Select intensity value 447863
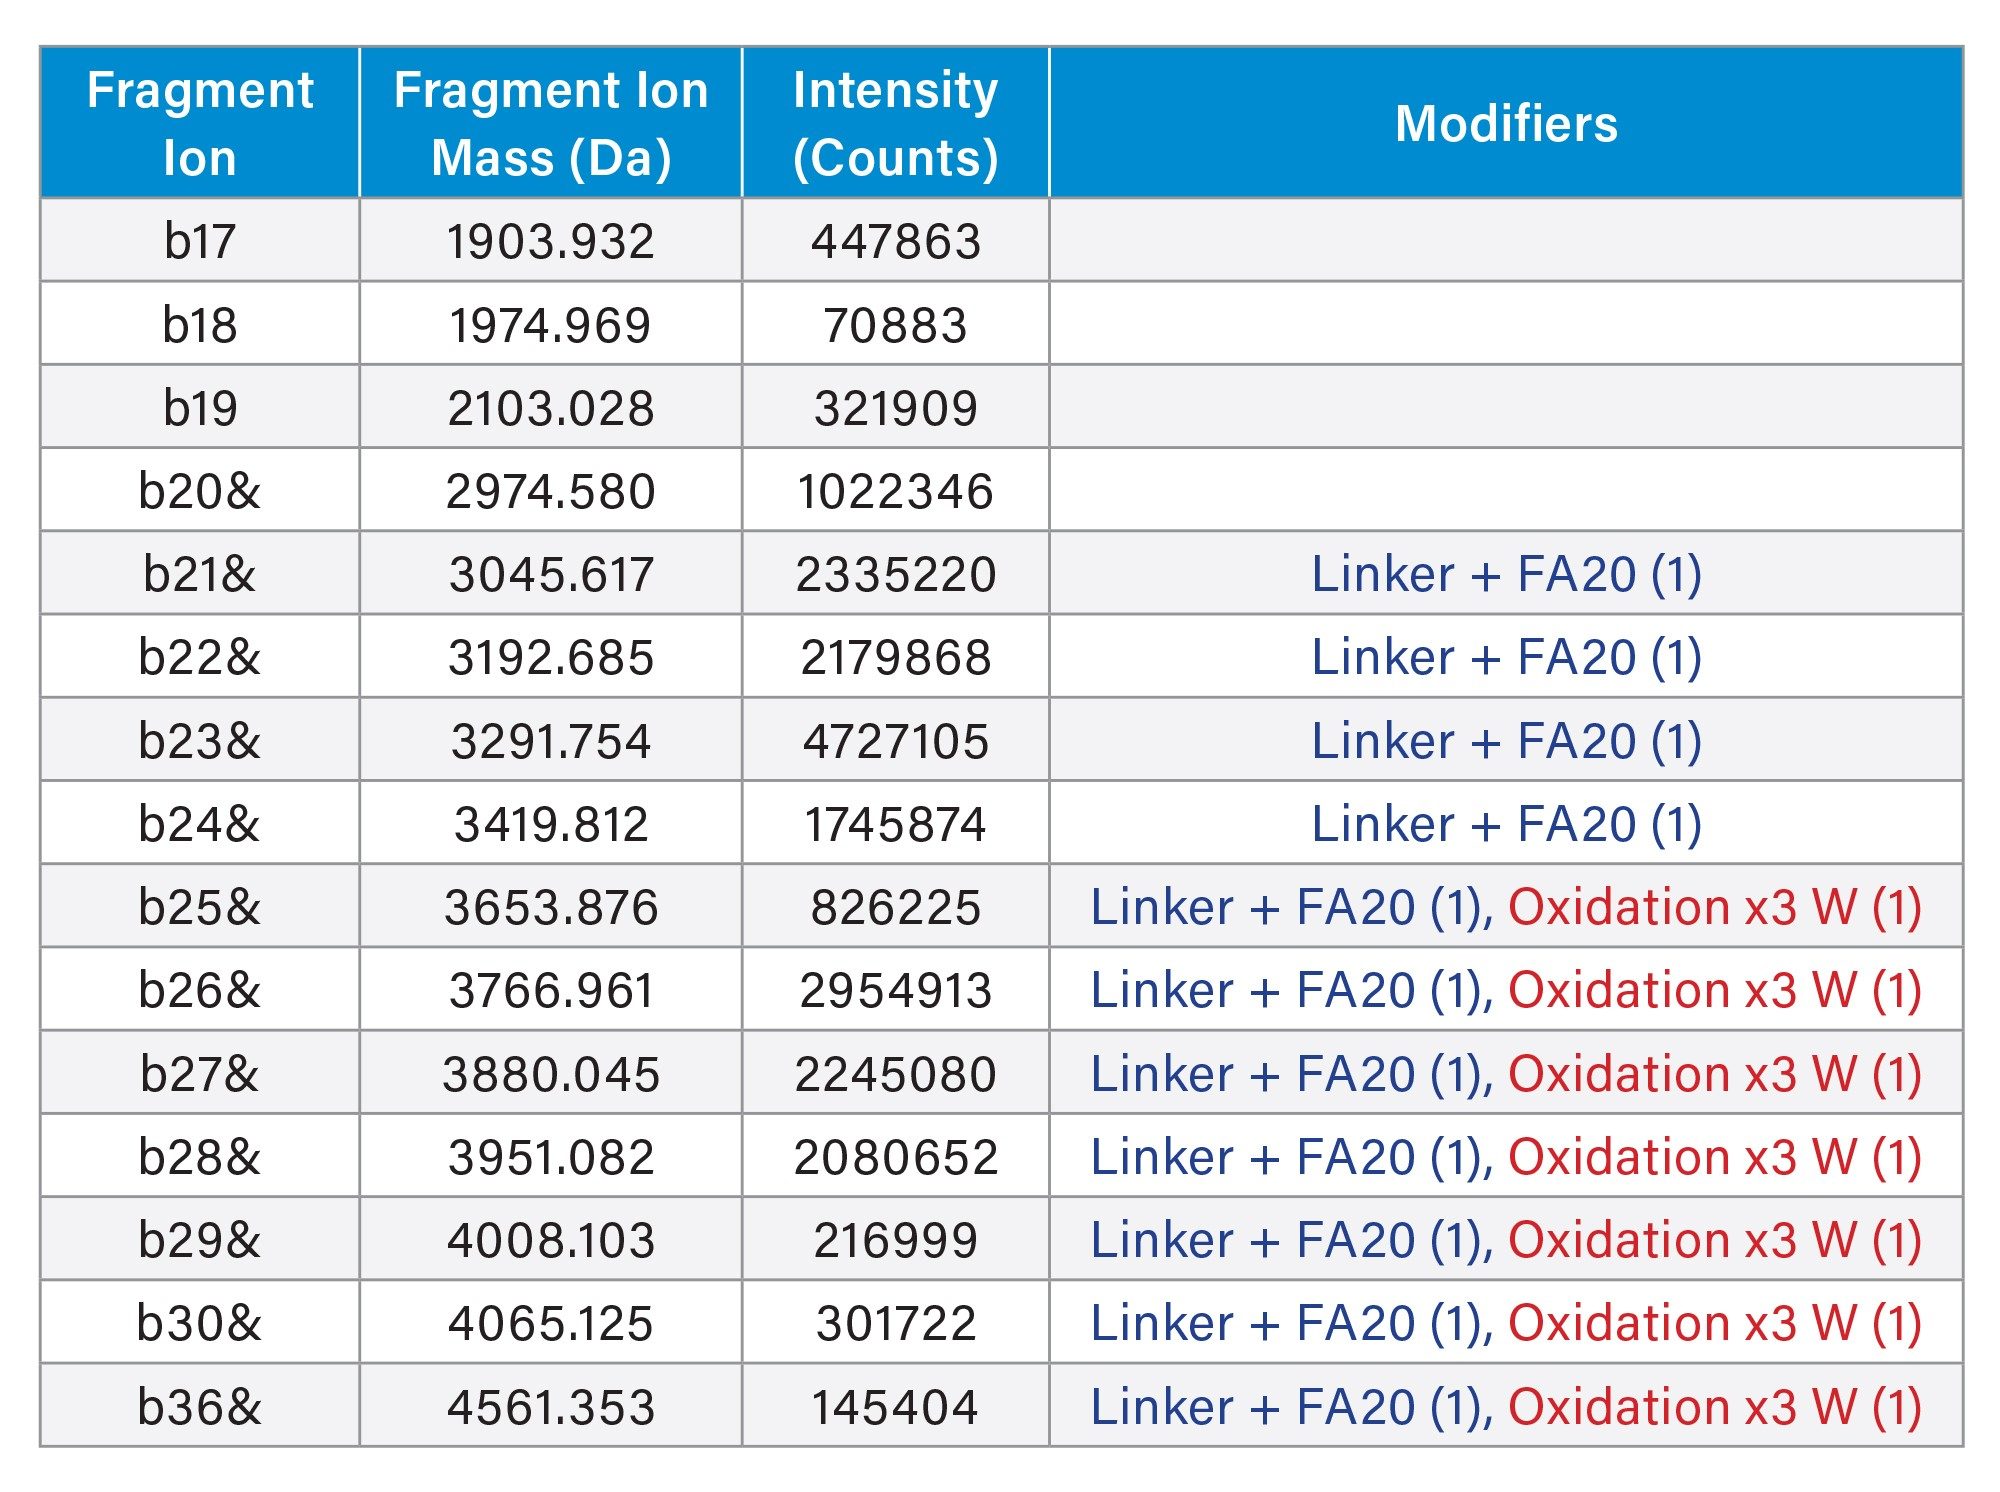 (896, 242)
